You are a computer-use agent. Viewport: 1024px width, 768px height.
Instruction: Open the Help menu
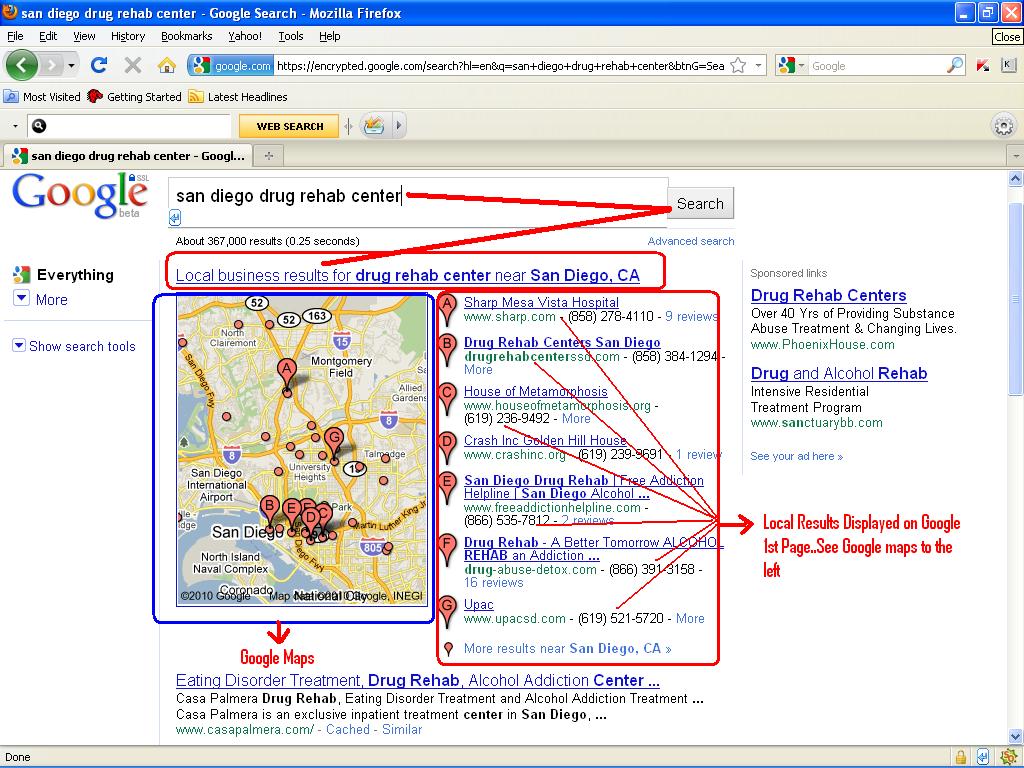pyautogui.click(x=330, y=36)
